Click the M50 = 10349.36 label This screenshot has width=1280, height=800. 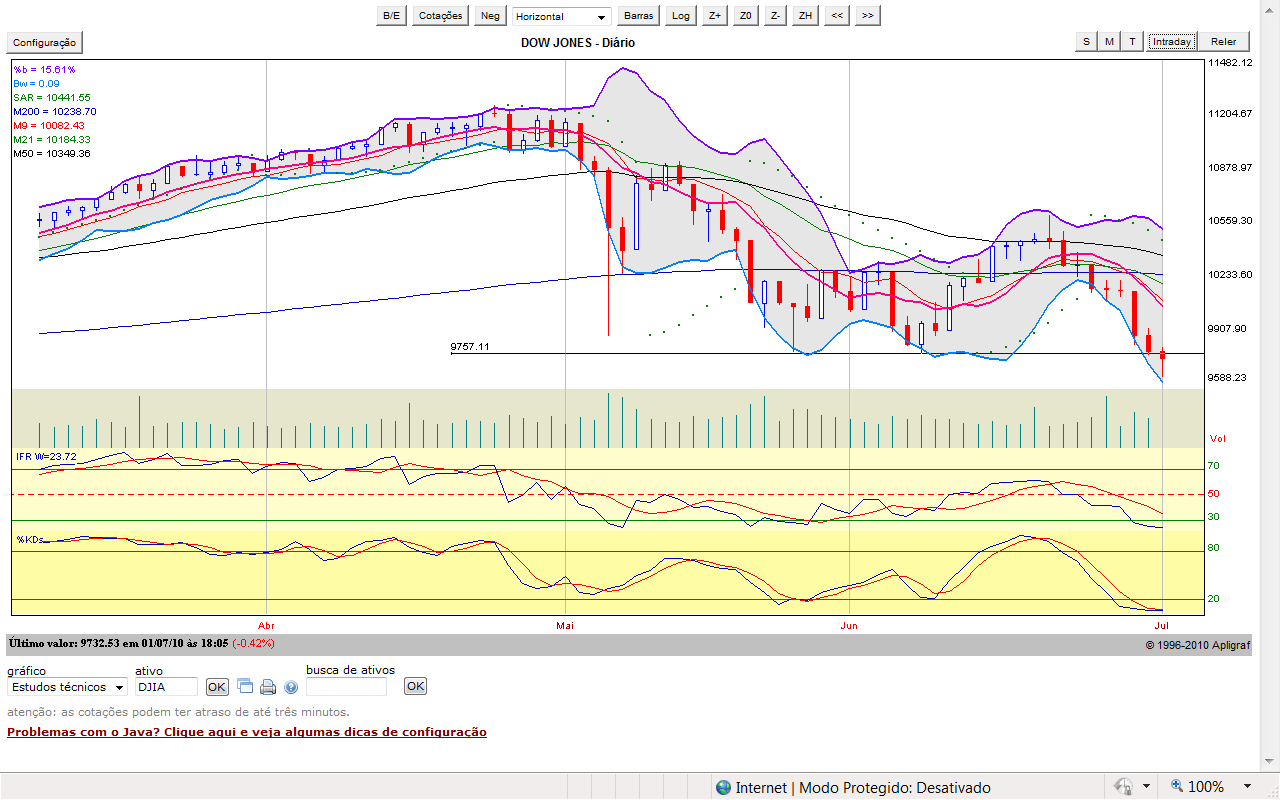click(52, 153)
